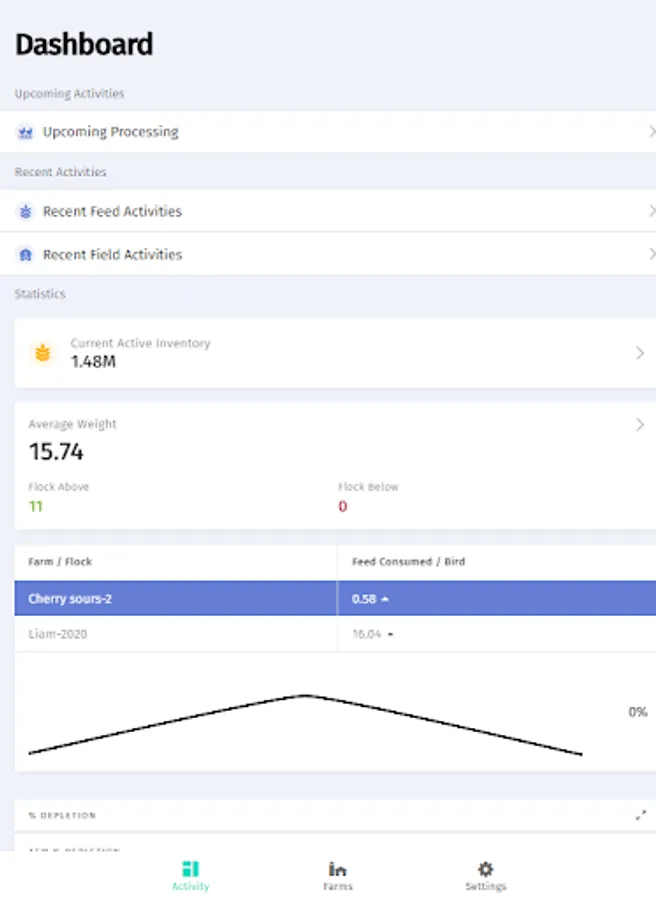Screen dimensions: 656x900
Task: Open Recent Field Activities chevron arrow
Action: 650,254
